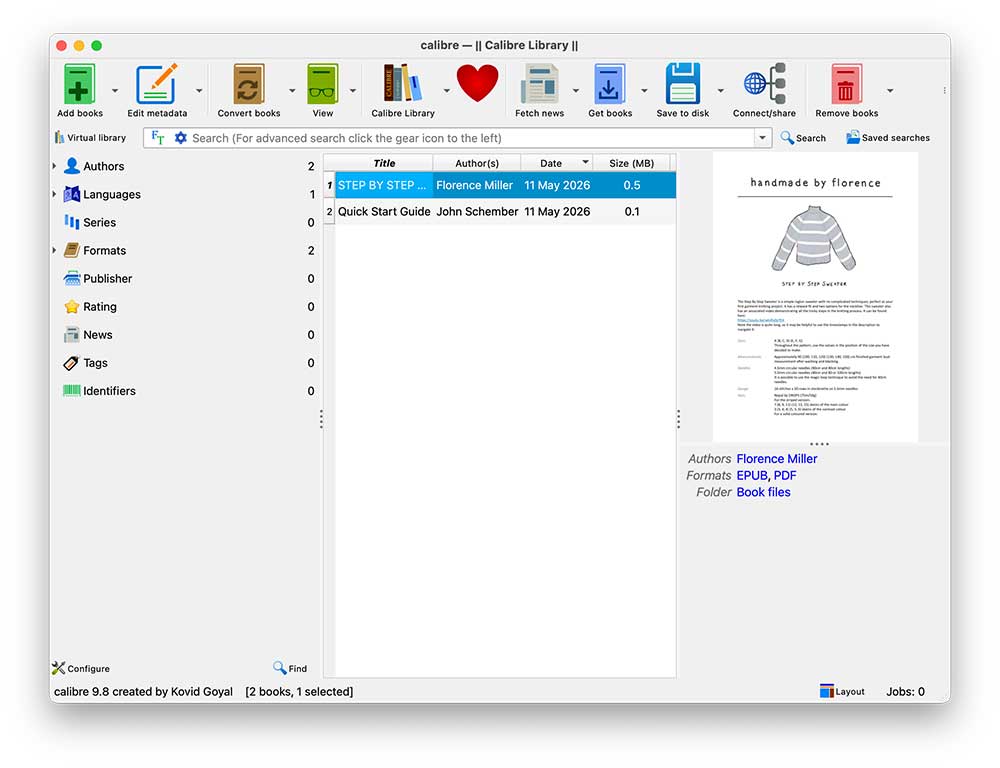Open the View book icon
Viewport: 1000px width, 768px height.
323,84
